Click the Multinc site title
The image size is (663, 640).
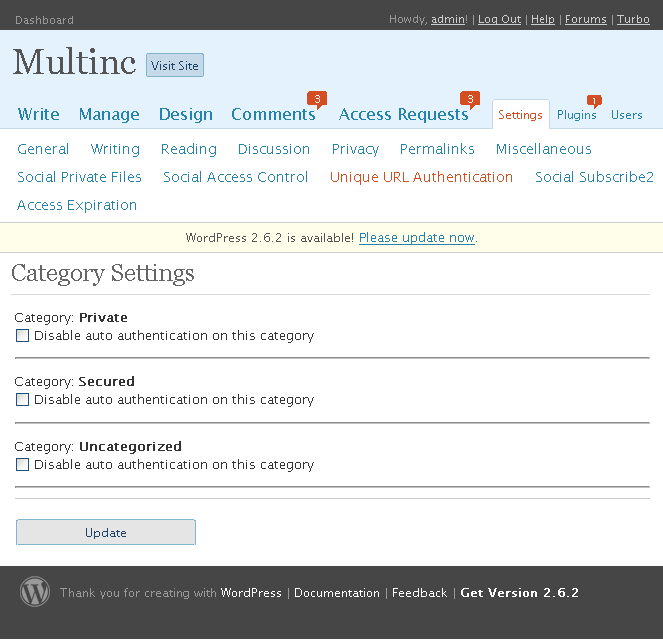pyautogui.click(x=74, y=62)
